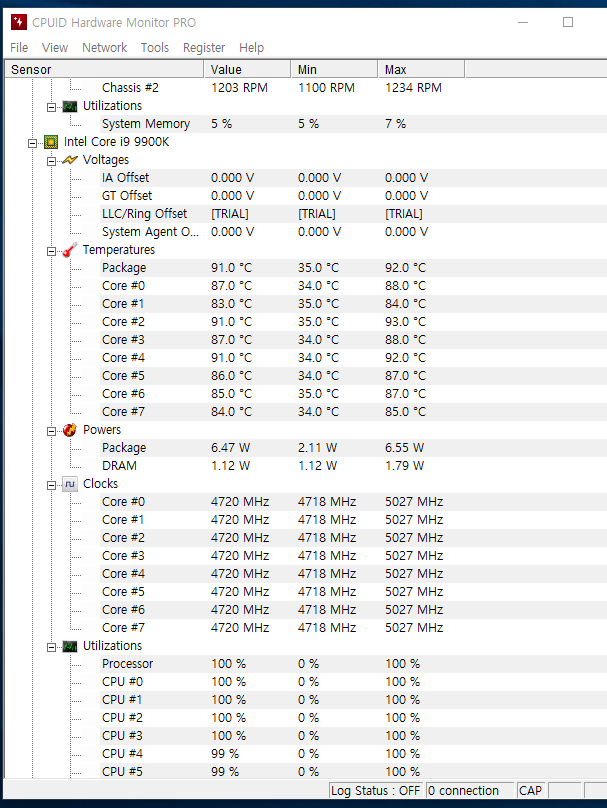Click the Voltages lightning icon
The image size is (607, 808).
pos(69,160)
